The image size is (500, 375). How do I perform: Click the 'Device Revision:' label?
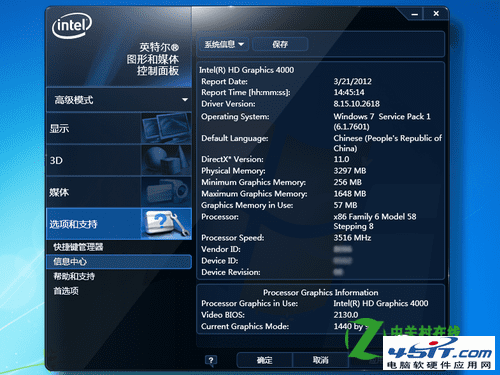(x=231, y=272)
